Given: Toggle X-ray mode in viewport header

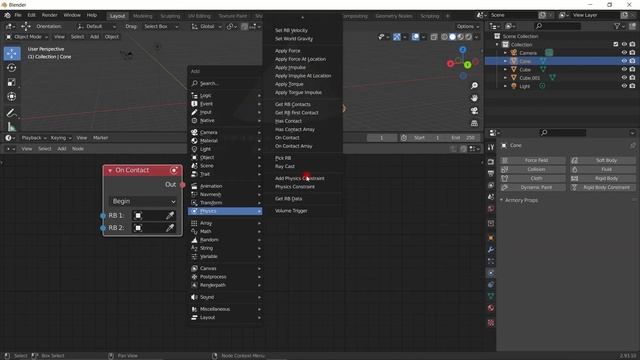Looking at the screenshot, I should [434, 37].
